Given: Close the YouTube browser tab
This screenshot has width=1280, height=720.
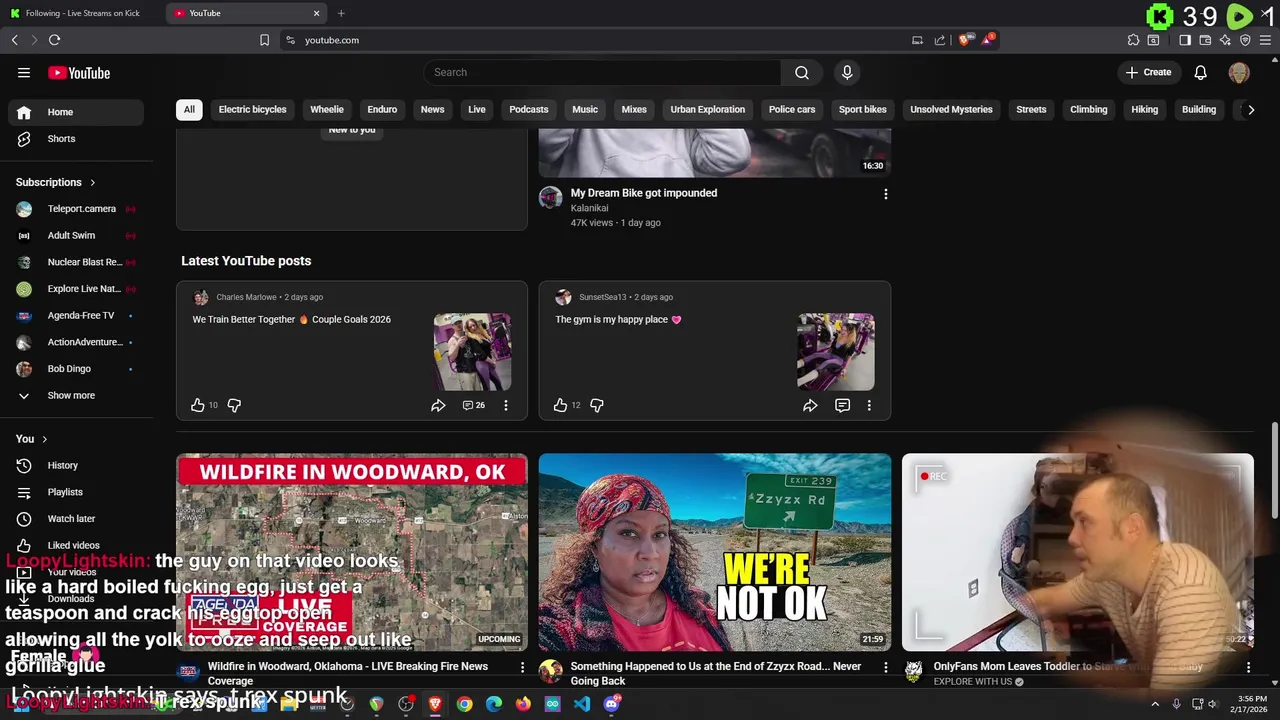Looking at the screenshot, I should coord(316,13).
